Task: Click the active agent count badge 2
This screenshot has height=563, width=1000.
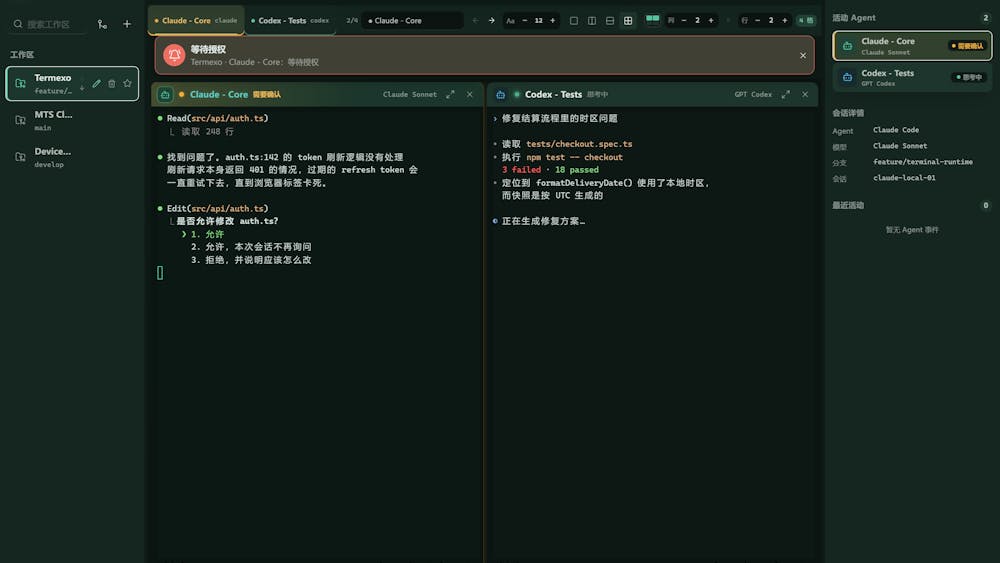Action: click(x=985, y=18)
